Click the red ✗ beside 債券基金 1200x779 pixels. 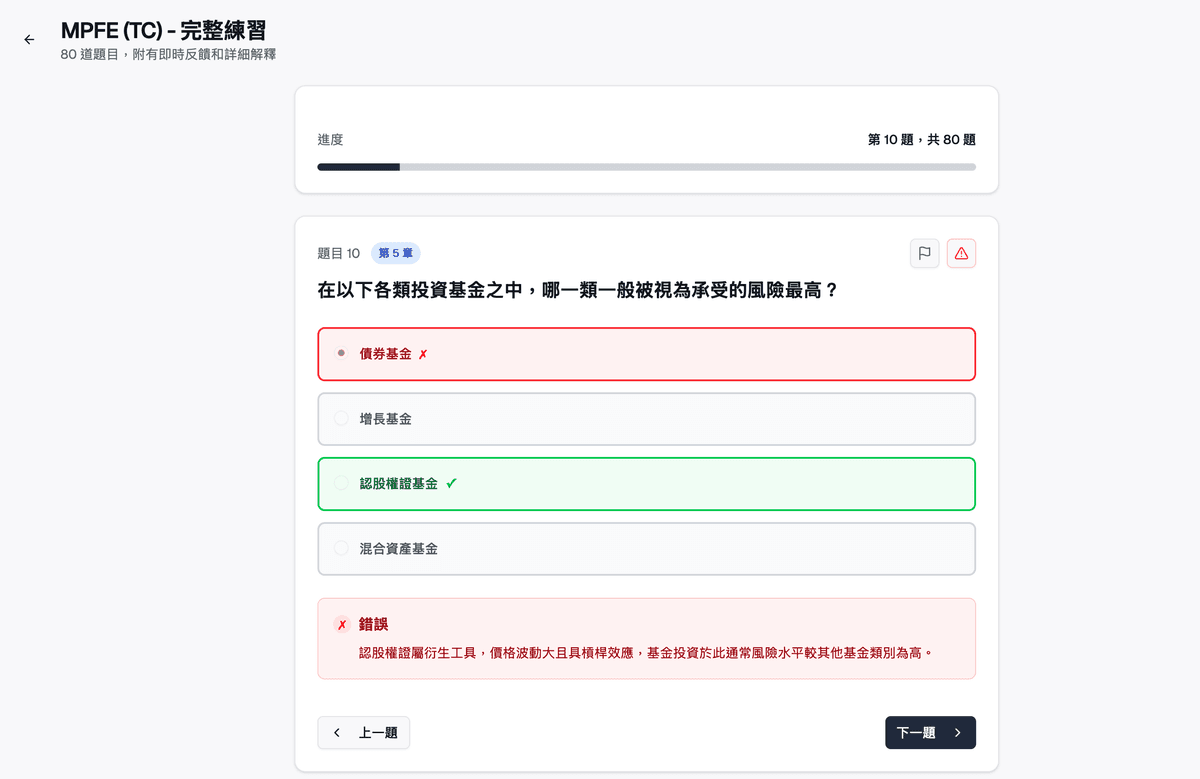(422, 354)
